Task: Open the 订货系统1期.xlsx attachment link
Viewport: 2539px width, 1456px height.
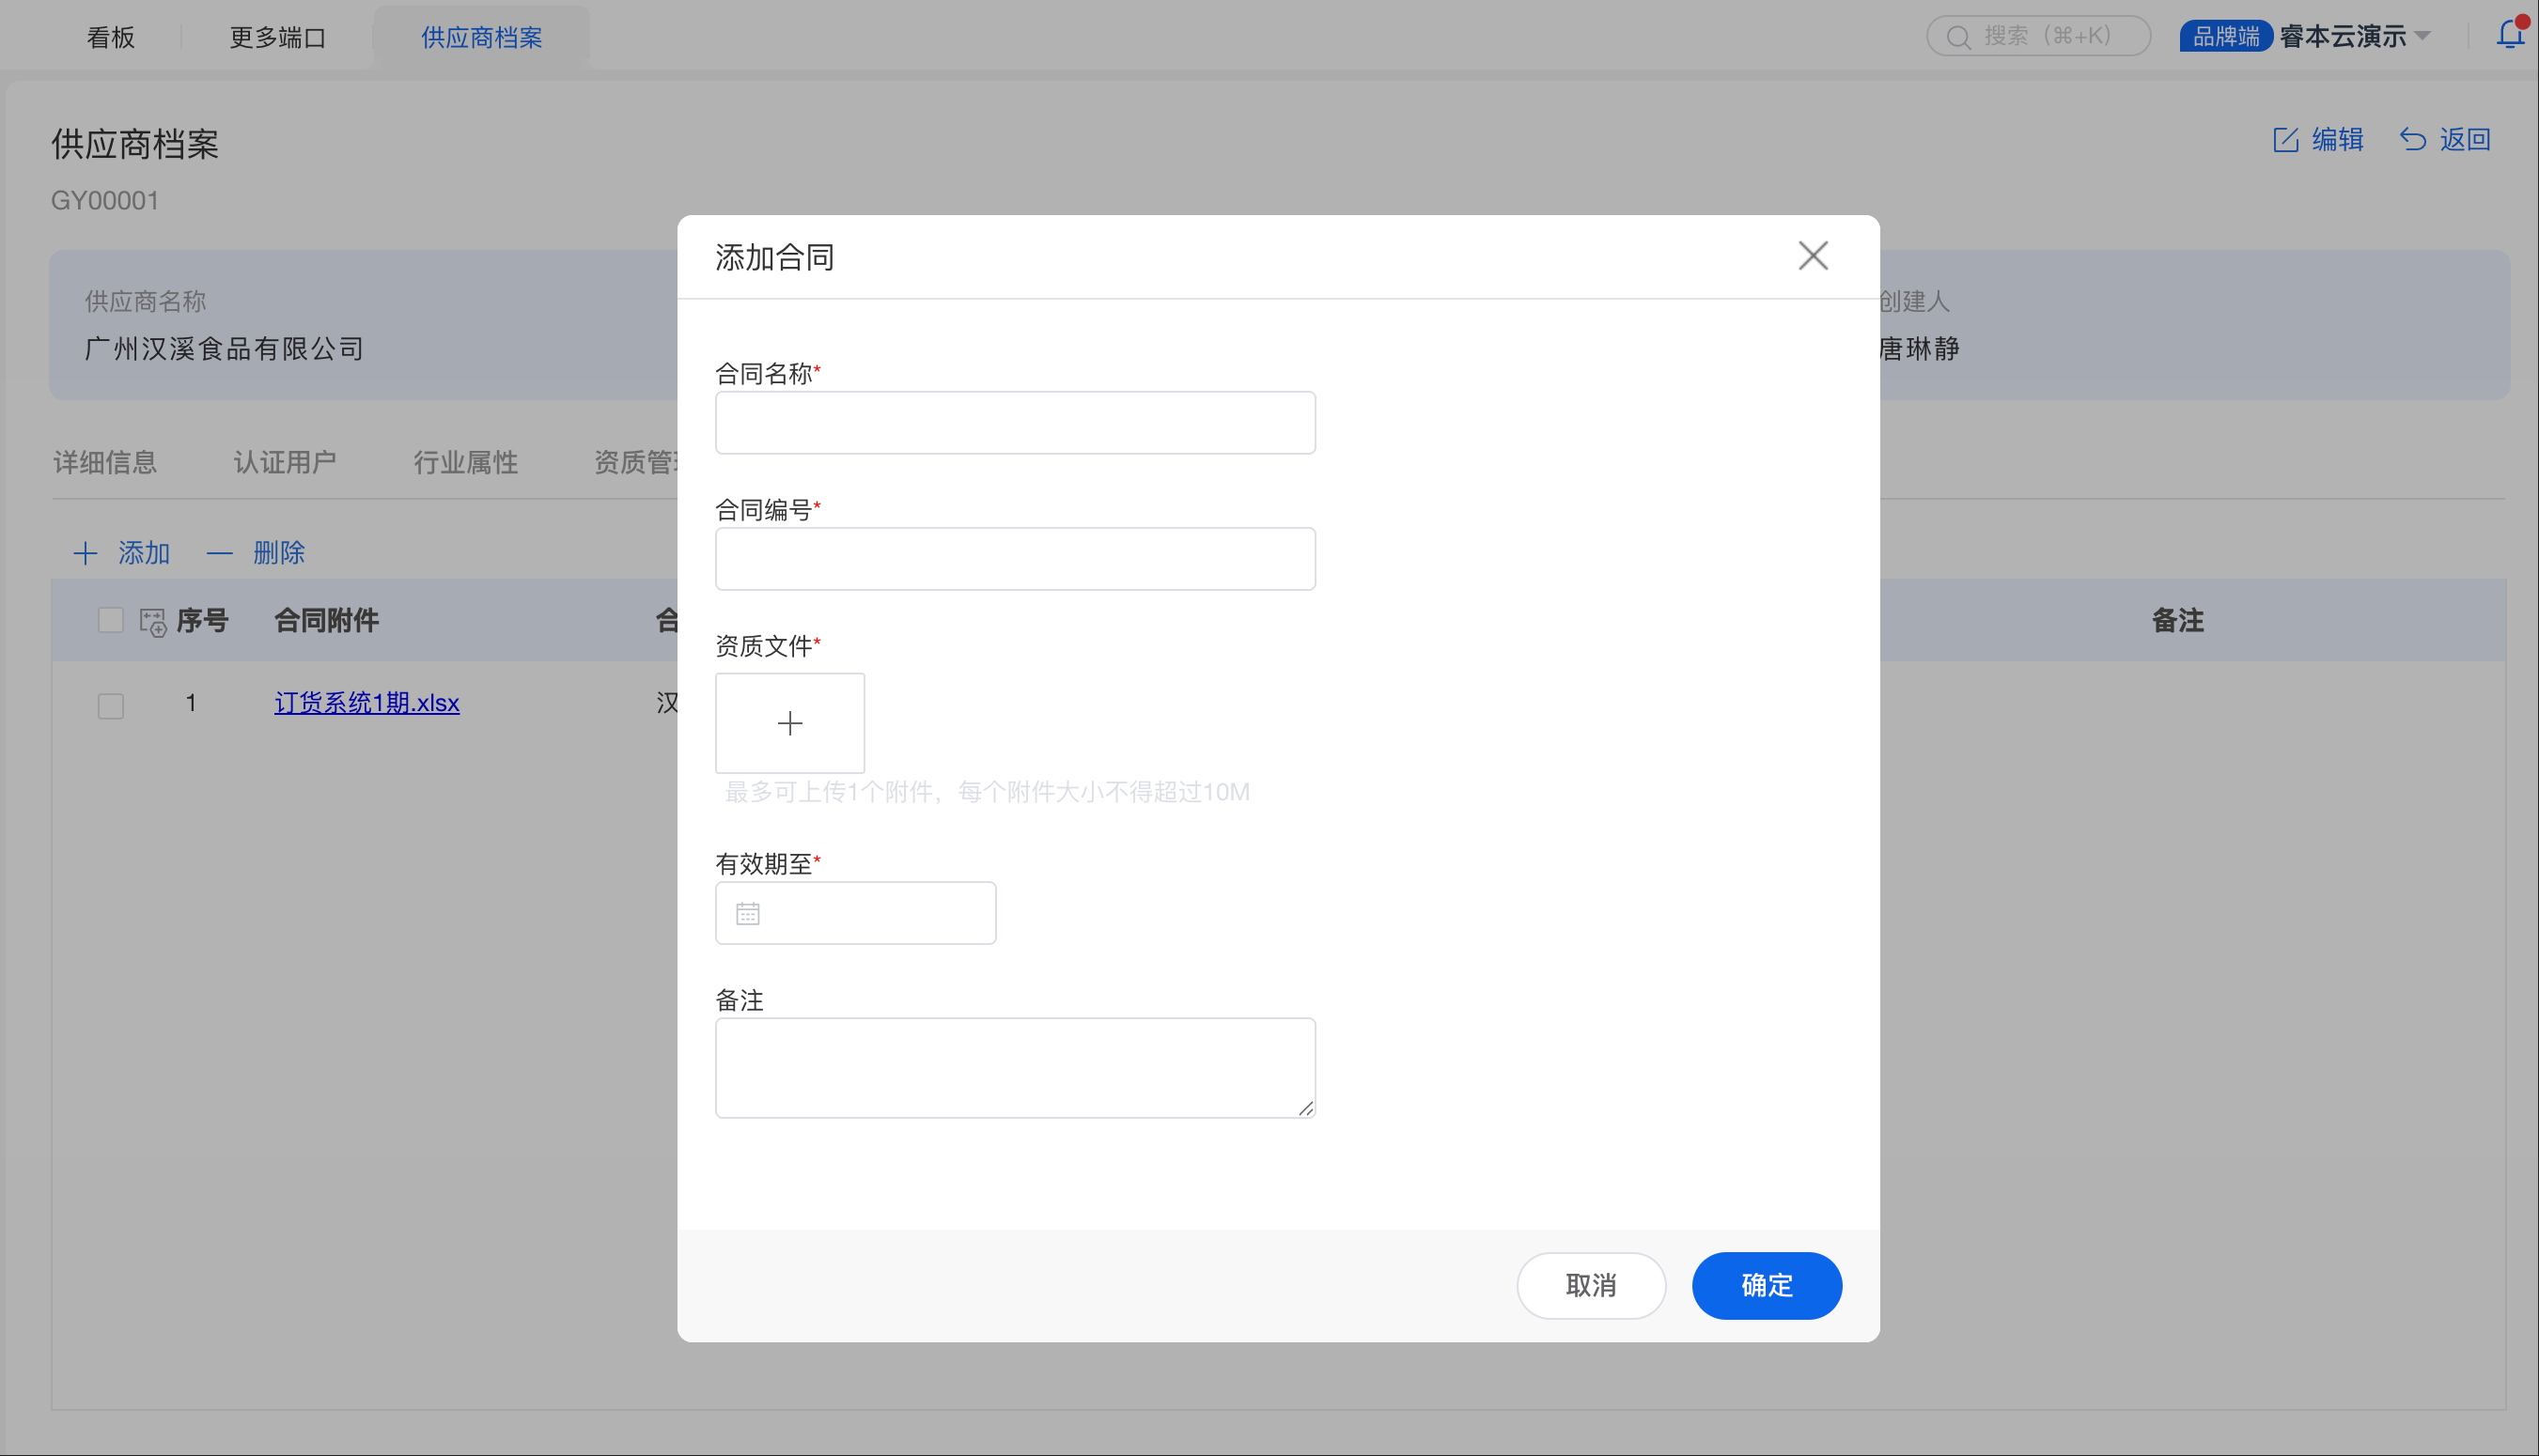Action: tap(367, 703)
